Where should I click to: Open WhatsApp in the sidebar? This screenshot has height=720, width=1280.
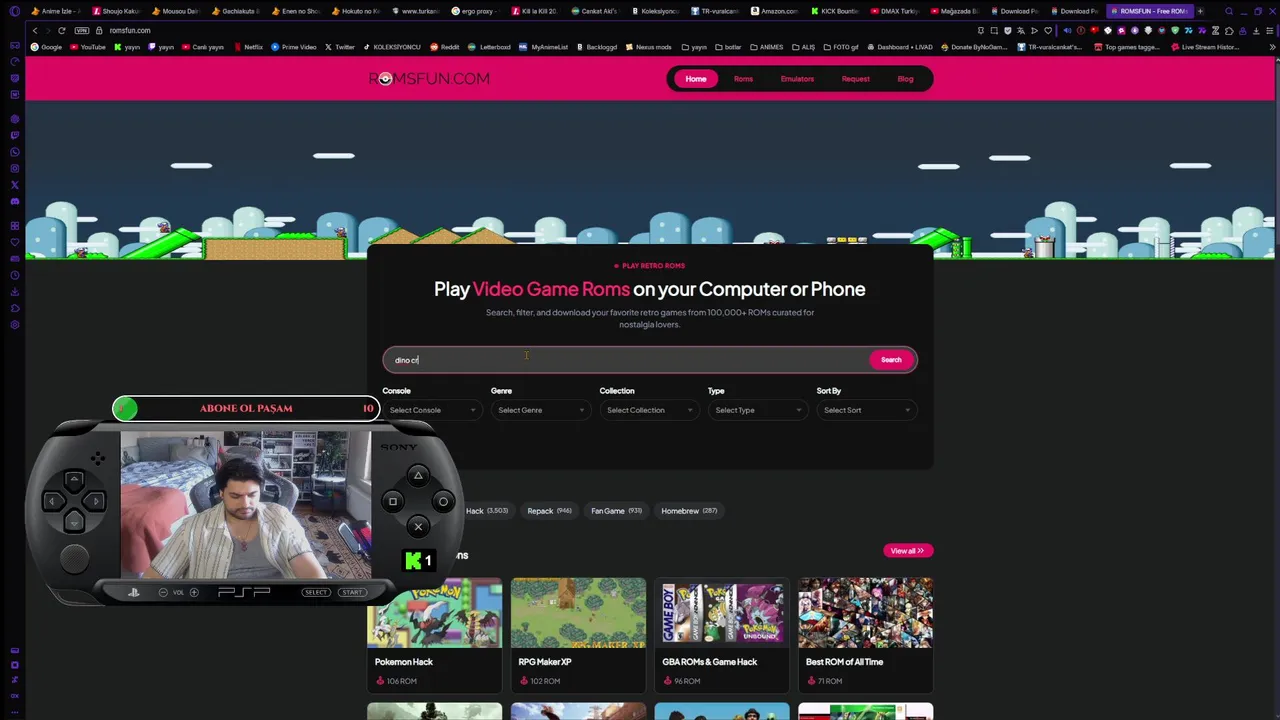pos(14,152)
